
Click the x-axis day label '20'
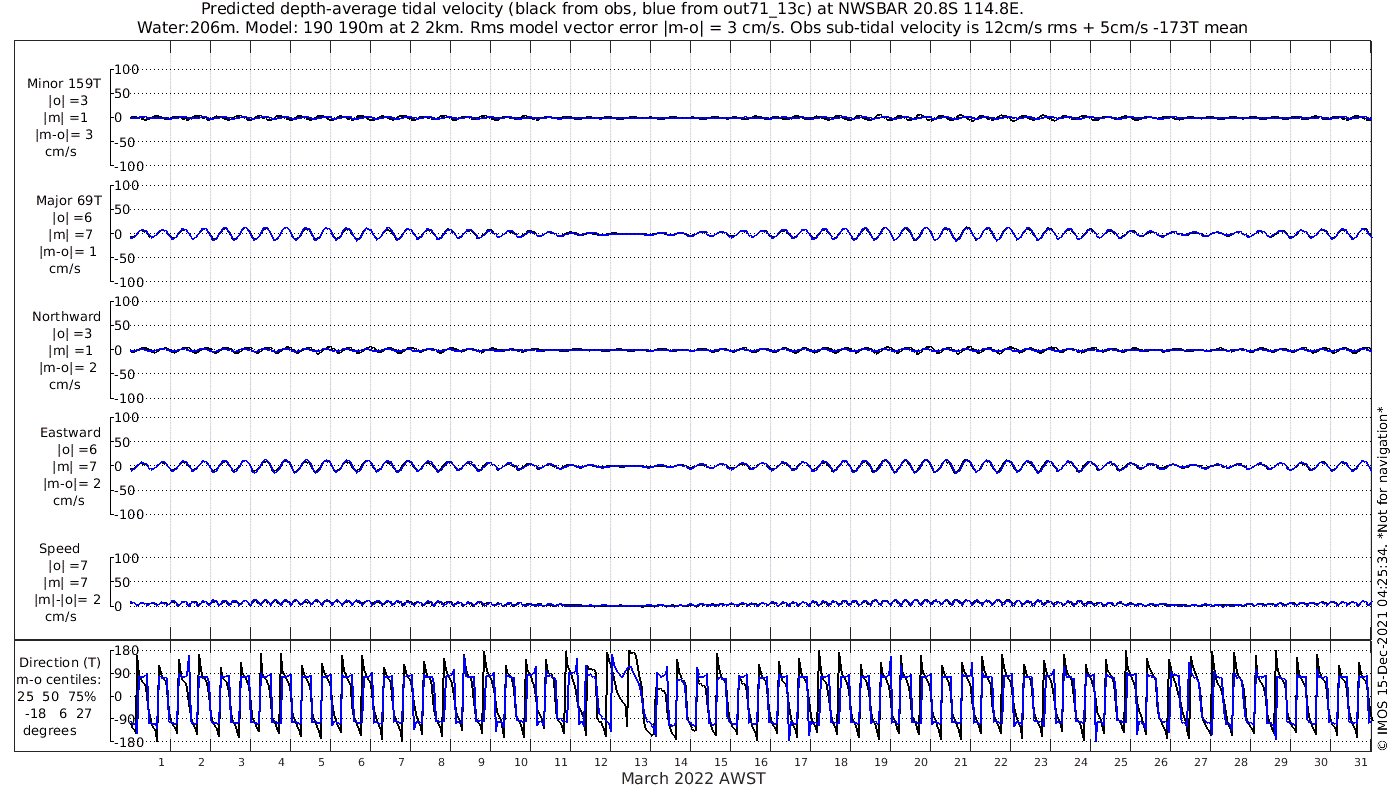click(920, 762)
